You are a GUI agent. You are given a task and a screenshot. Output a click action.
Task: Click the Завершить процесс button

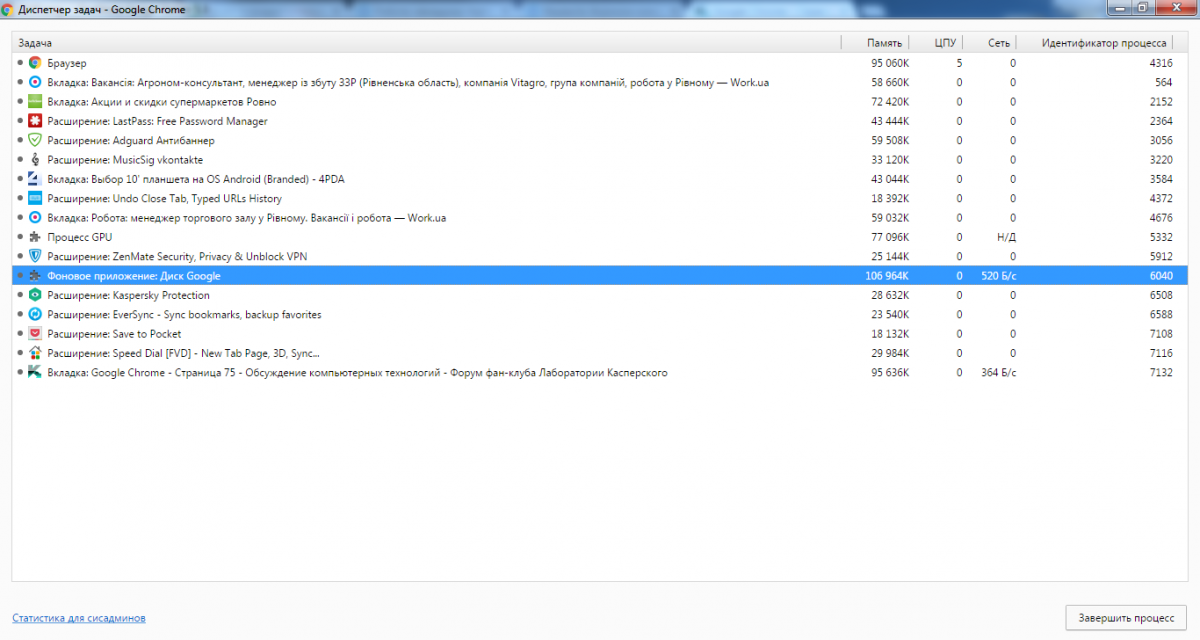click(x=1126, y=618)
